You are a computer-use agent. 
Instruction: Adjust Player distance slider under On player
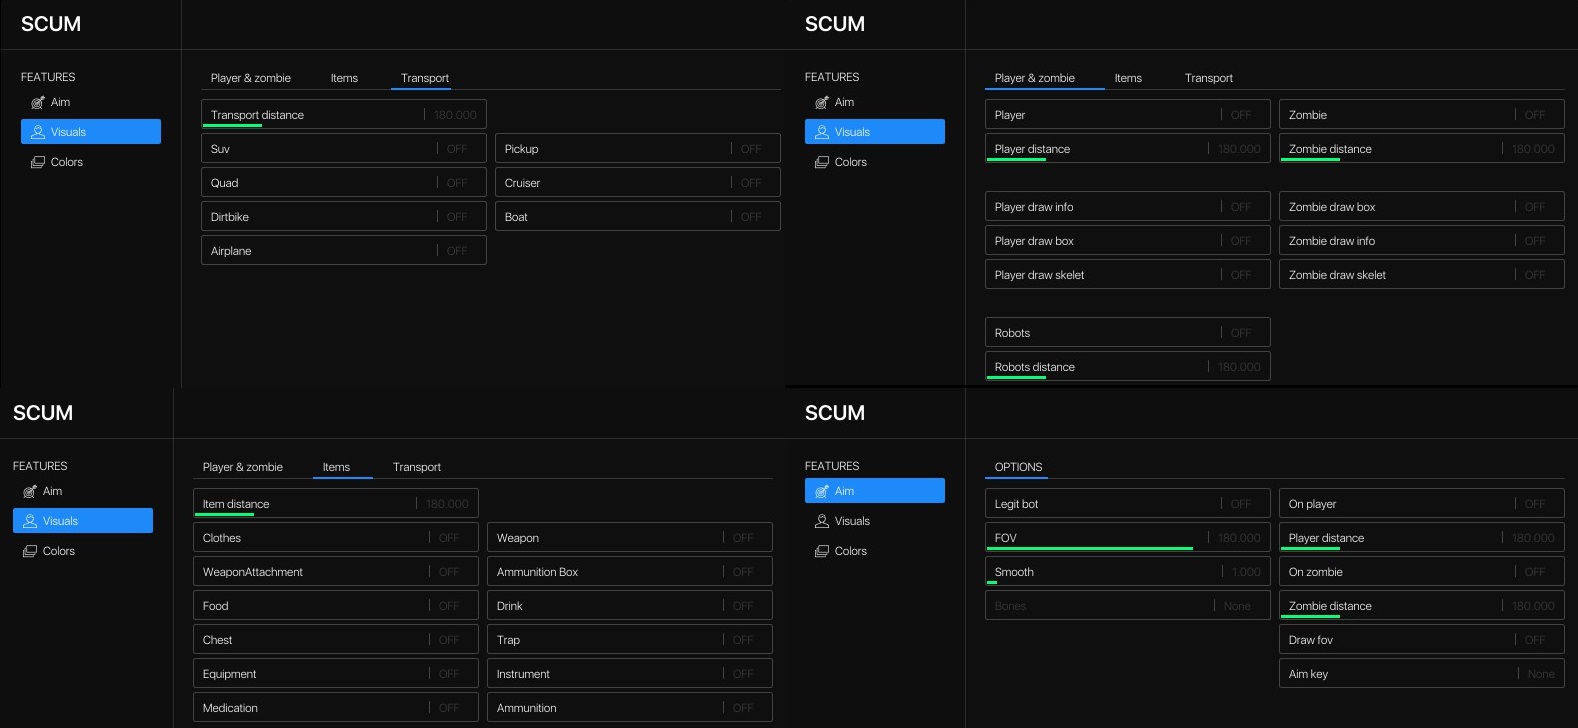[x=1422, y=538]
